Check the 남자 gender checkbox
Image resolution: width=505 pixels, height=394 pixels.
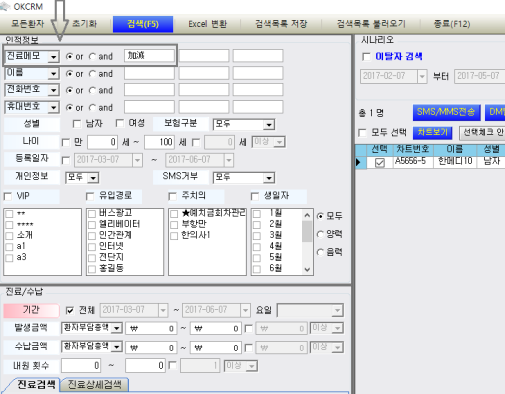pos(77,124)
